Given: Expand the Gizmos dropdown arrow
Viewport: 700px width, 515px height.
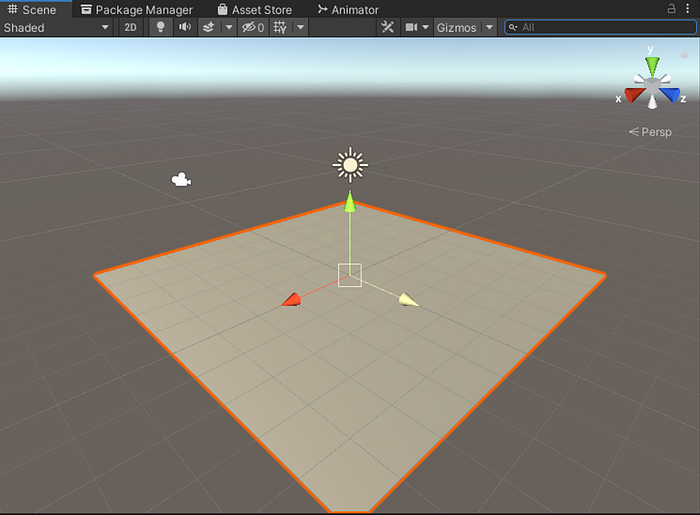Looking at the screenshot, I should [x=489, y=27].
